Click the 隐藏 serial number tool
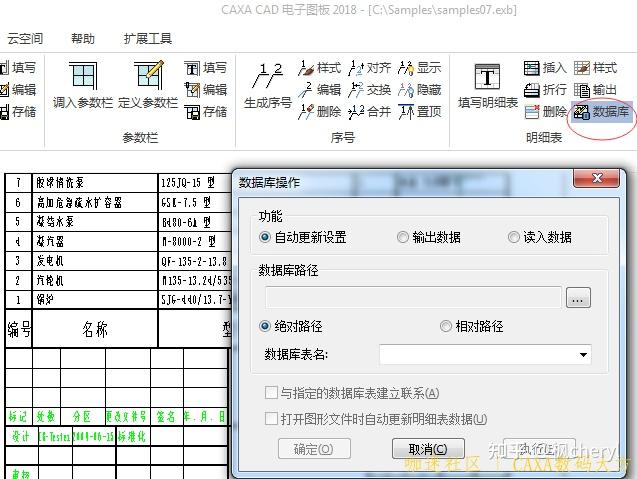637x479 pixels. 419,89
